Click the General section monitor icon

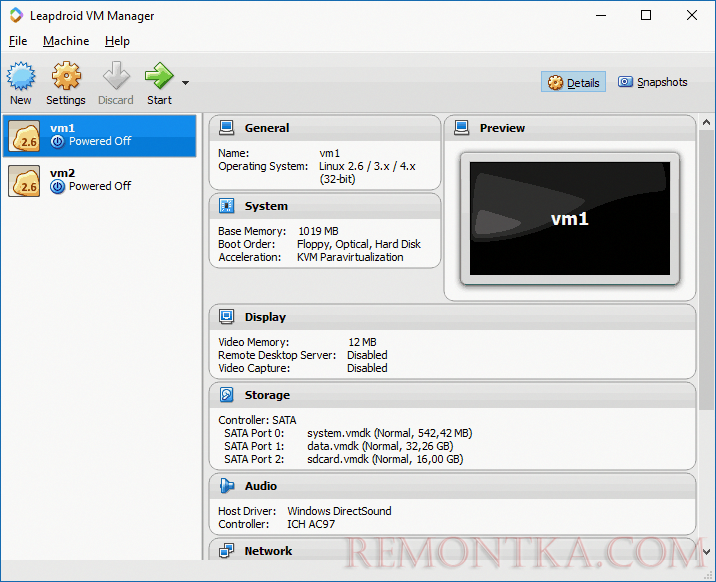[226, 128]
